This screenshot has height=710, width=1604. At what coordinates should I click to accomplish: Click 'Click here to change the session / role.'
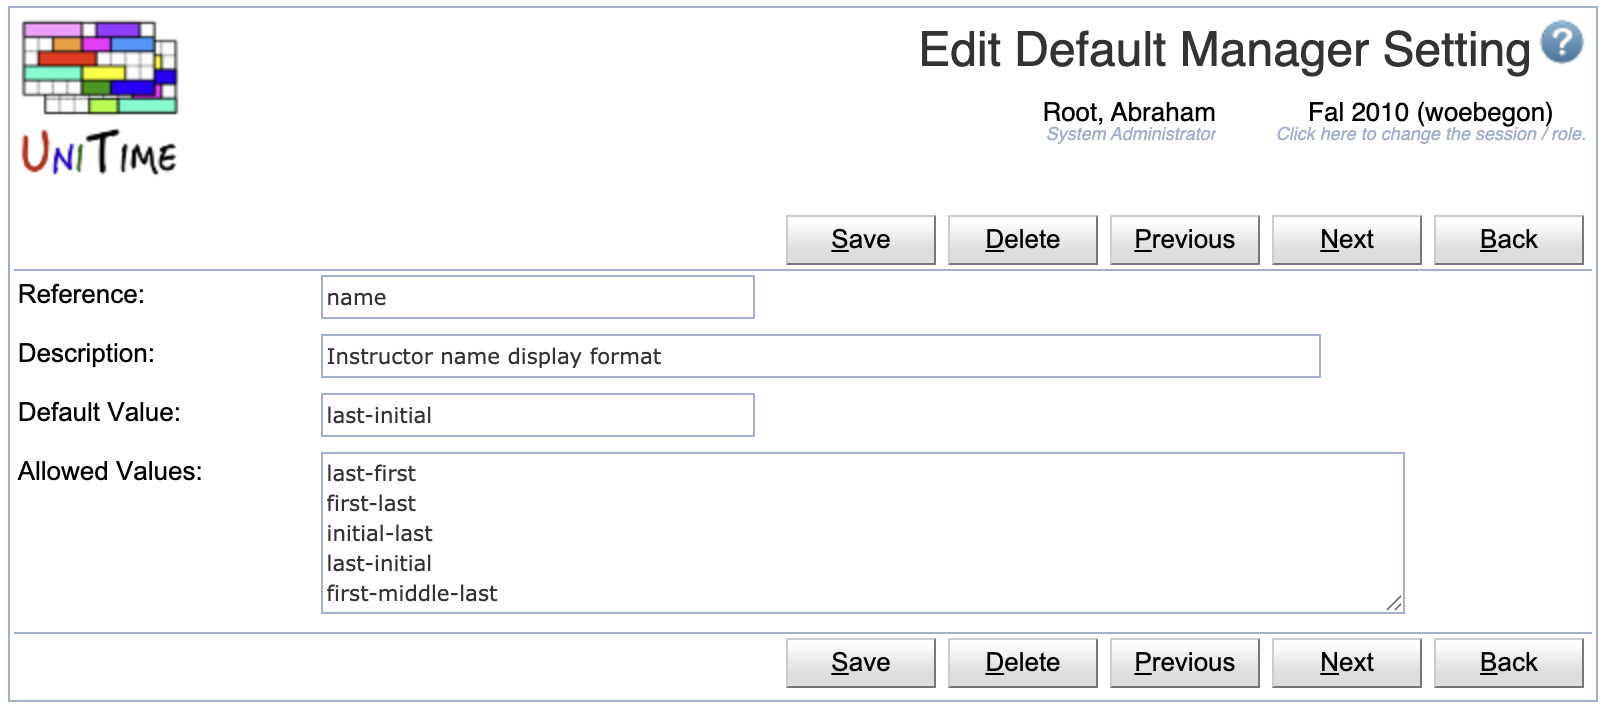(1431, 134)
